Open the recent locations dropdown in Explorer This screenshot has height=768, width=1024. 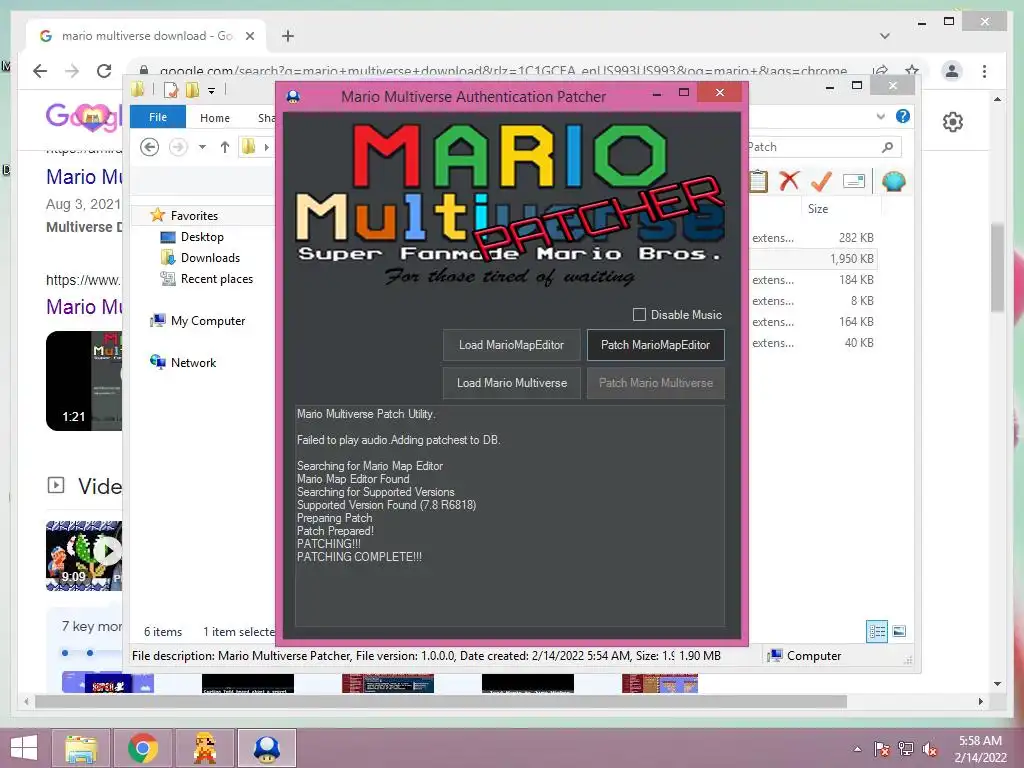pos(202,147)
